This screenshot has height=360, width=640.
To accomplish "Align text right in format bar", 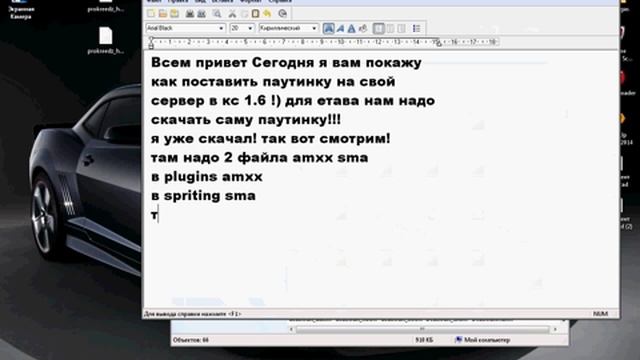I will [402, 28].
